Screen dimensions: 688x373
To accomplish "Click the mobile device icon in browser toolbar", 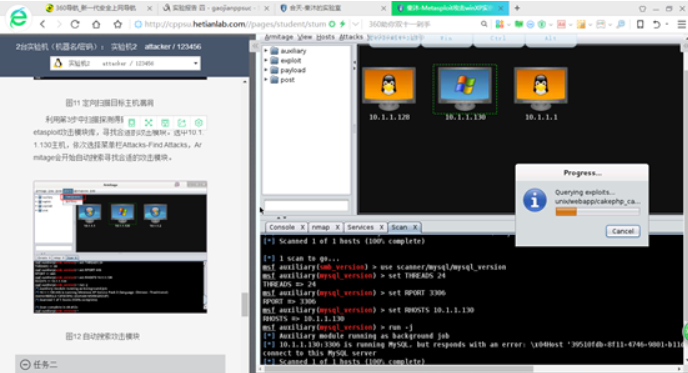I will (x=640, y=24).
